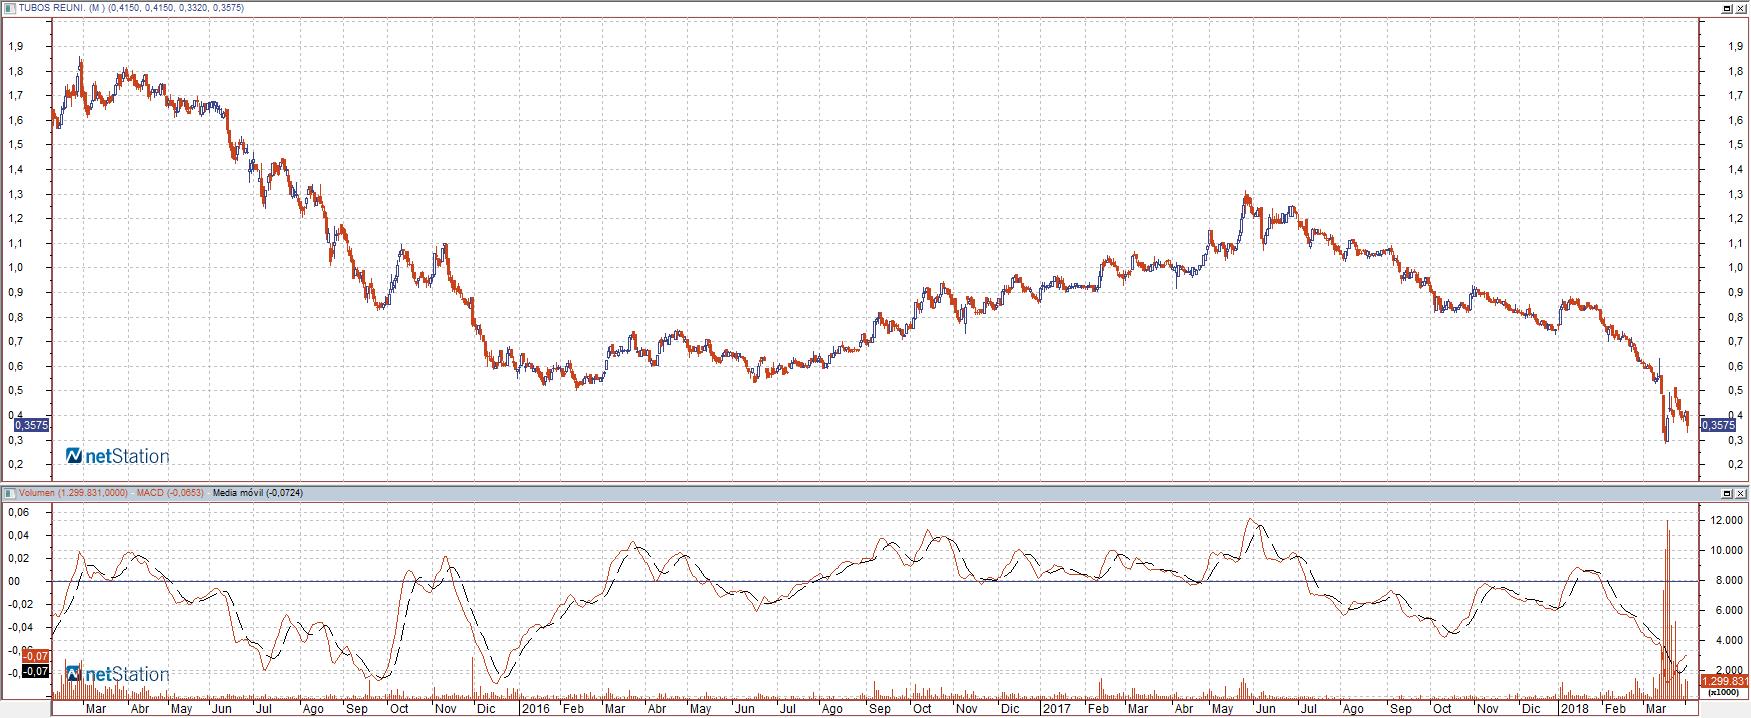Close the Volumen MACD indicator panel
The width and height of the screenshot is (1751, 718).
[x=1741, y=493]
